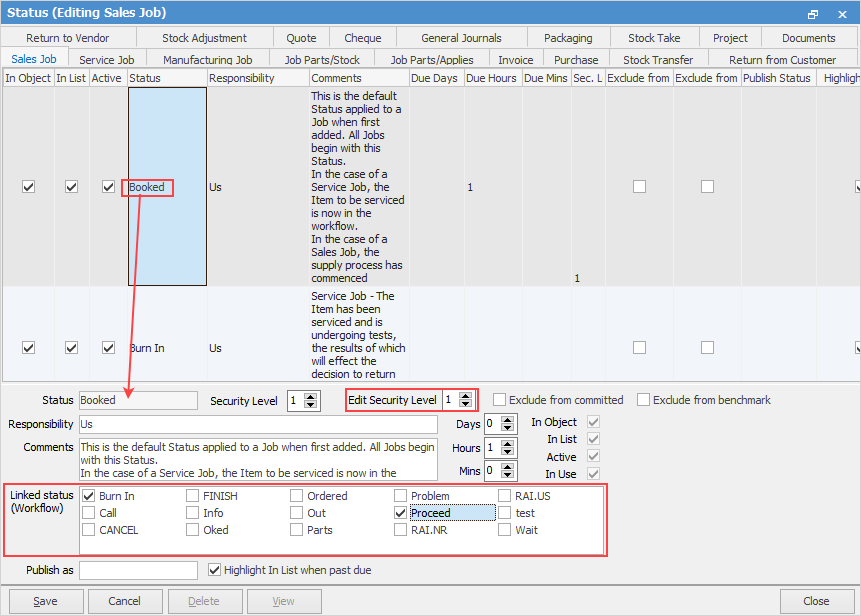861x616 pixels.
Task: Tick the Problem linked status checkbox
Action: [401, 496]
